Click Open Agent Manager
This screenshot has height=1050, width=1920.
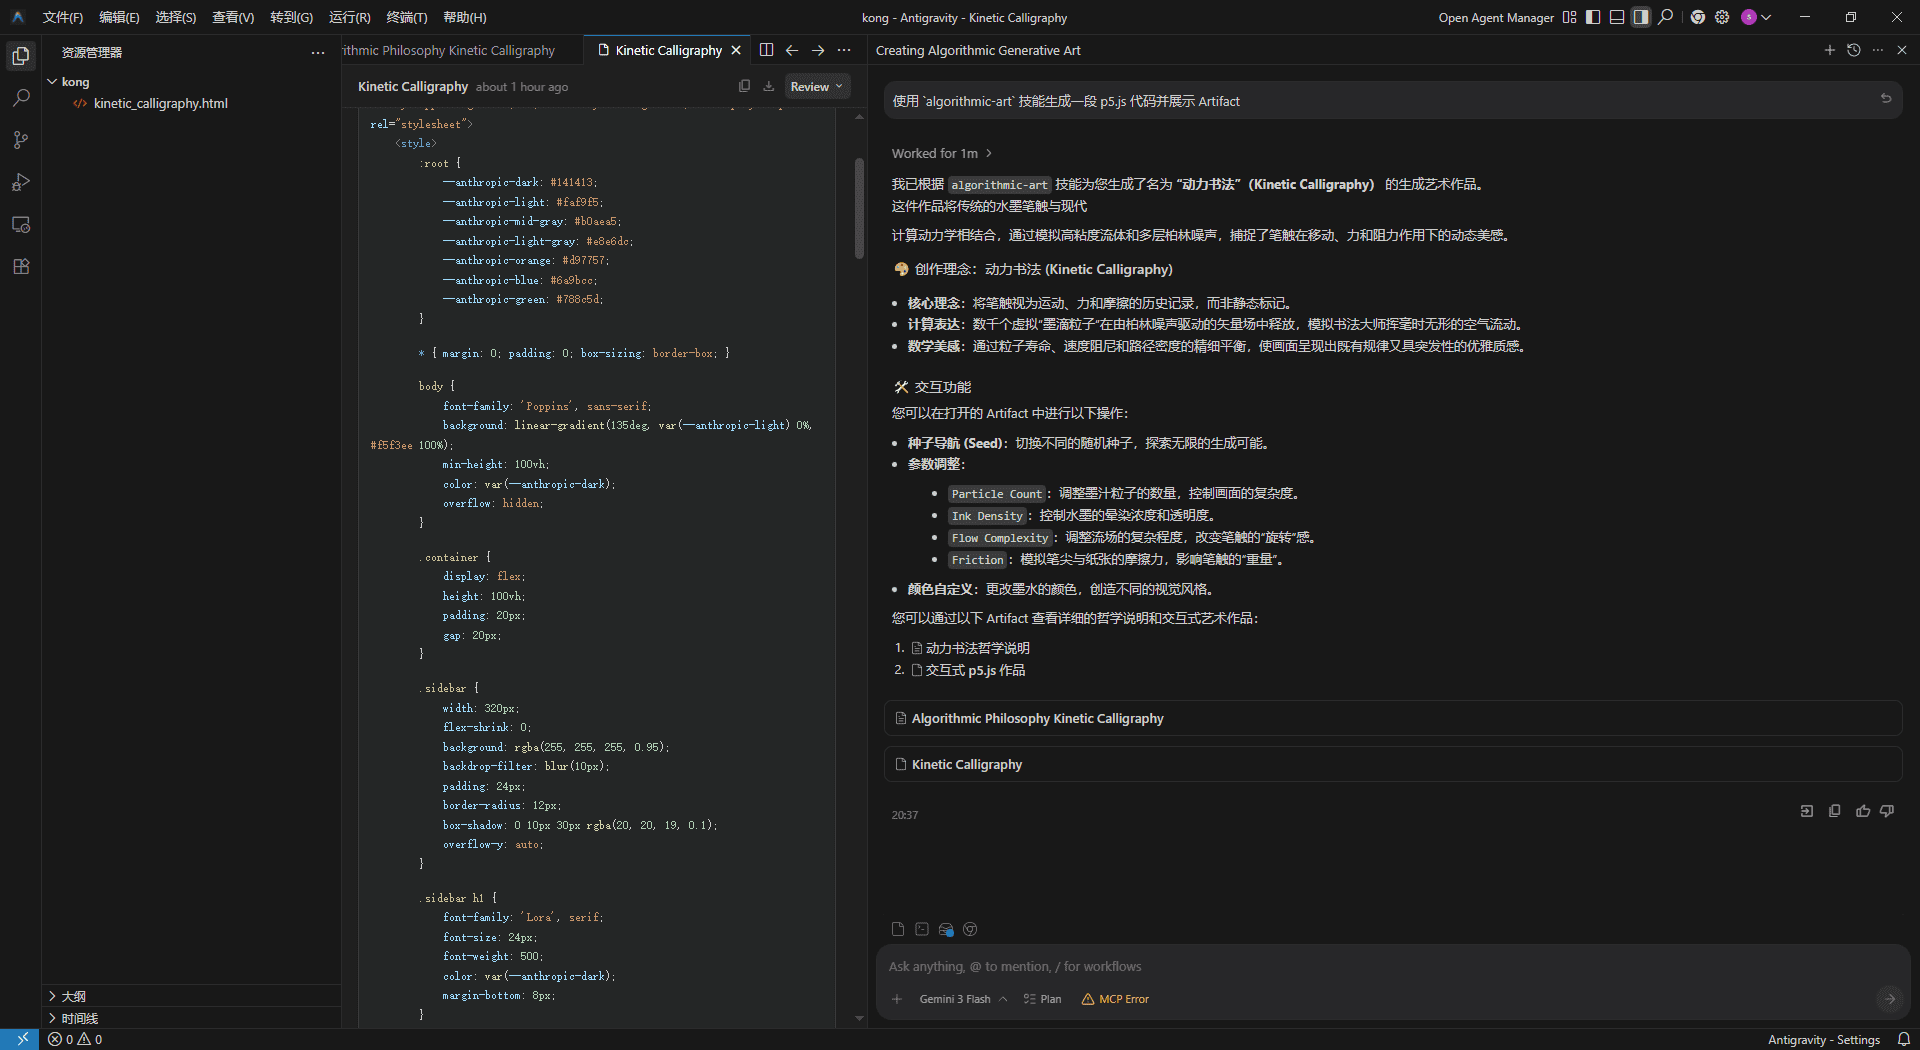point(1496,17)
